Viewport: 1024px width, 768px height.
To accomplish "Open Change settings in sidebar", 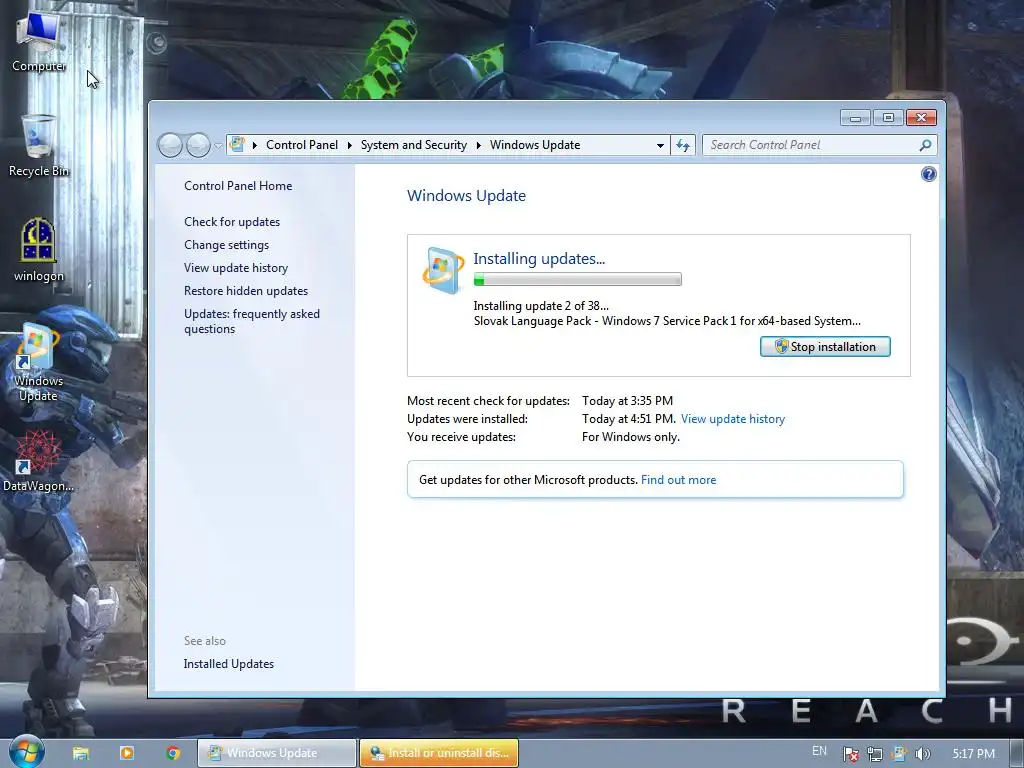I will tap(226, 245).
